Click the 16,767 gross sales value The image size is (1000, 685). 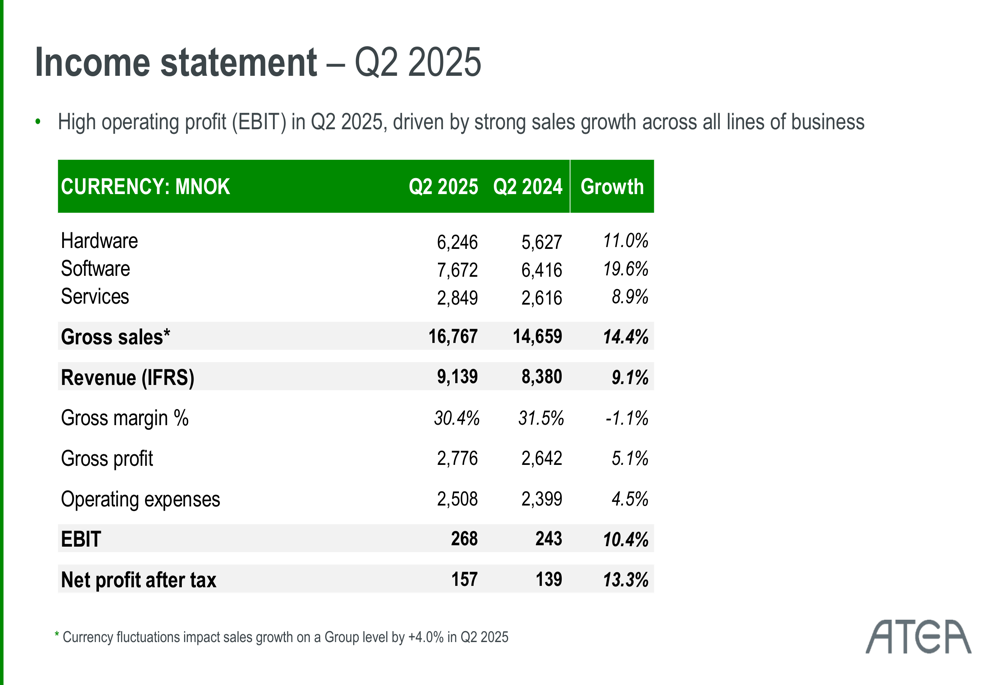(x=453, y=338)
